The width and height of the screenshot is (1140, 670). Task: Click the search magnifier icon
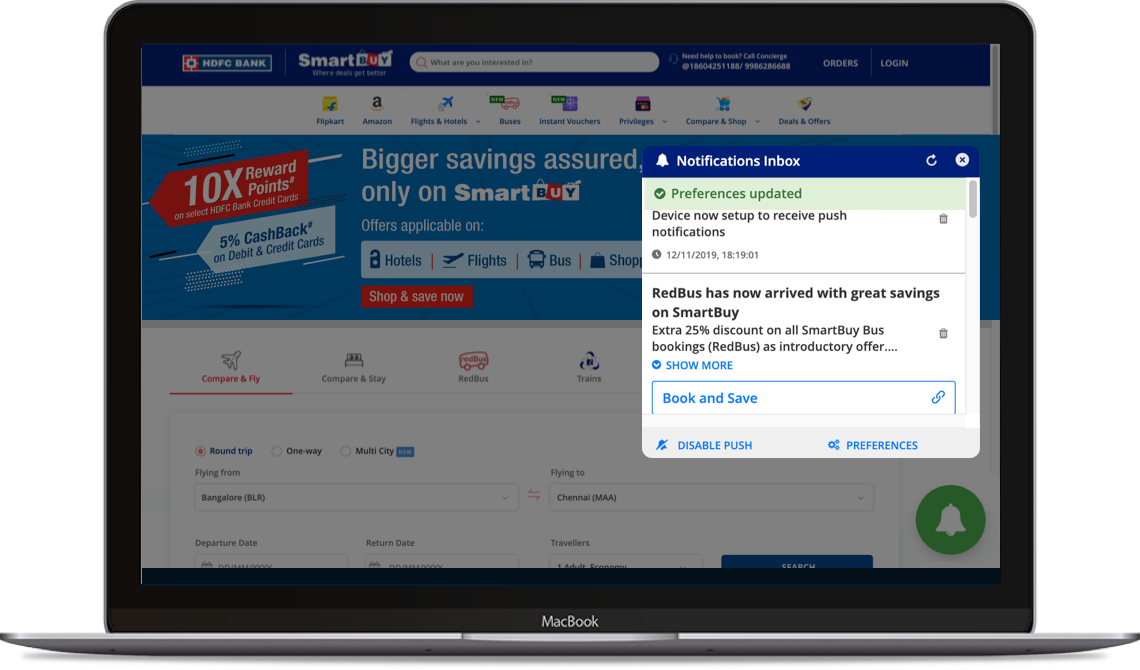click(x=421, y=62)
